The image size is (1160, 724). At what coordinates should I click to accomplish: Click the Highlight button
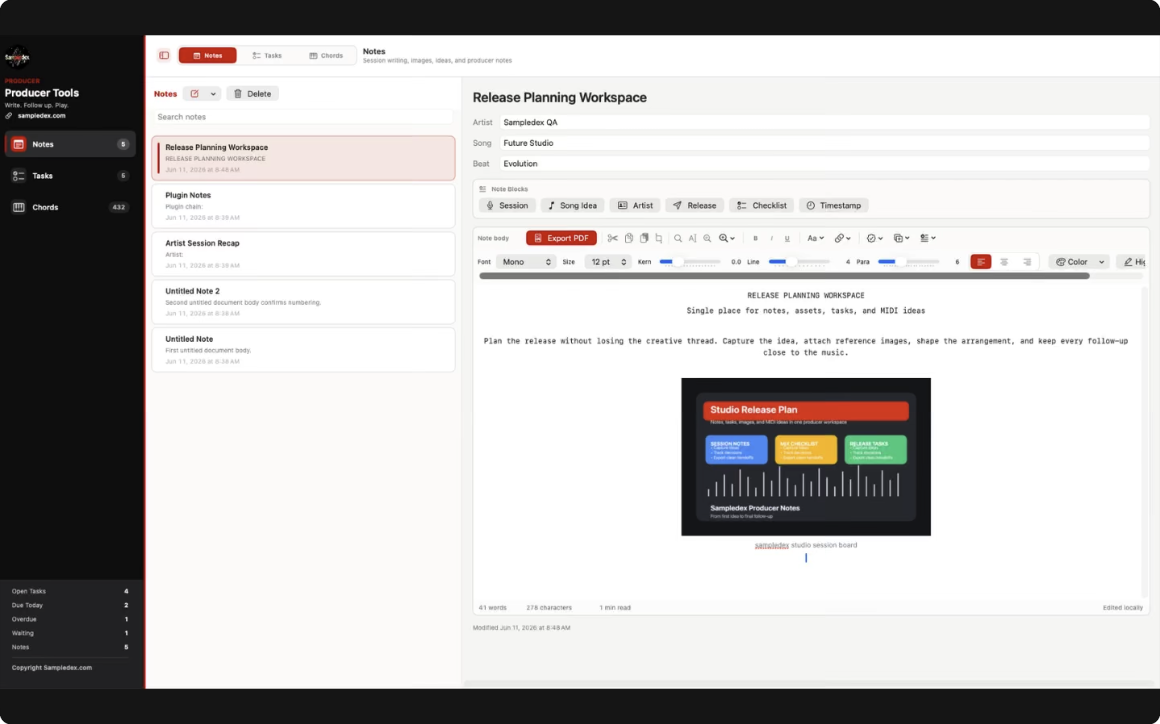(x=1132, y=262)
